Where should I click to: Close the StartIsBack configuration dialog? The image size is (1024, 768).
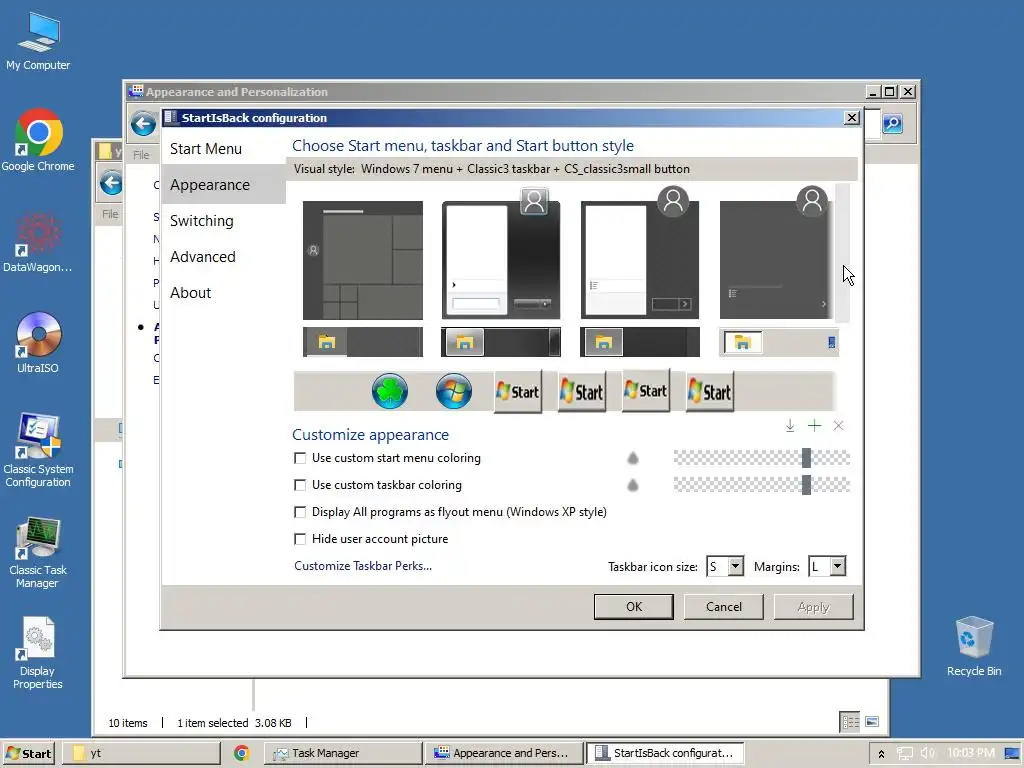click(x=851, y=118)
